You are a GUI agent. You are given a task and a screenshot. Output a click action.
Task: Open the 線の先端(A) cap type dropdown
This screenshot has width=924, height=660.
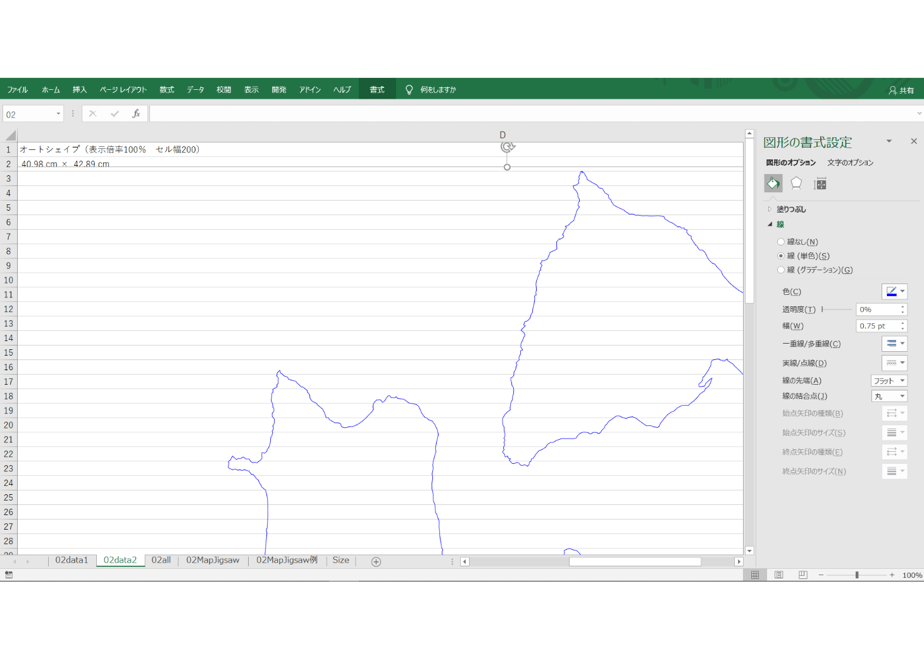pyautogui.click(x=889, y=381)
